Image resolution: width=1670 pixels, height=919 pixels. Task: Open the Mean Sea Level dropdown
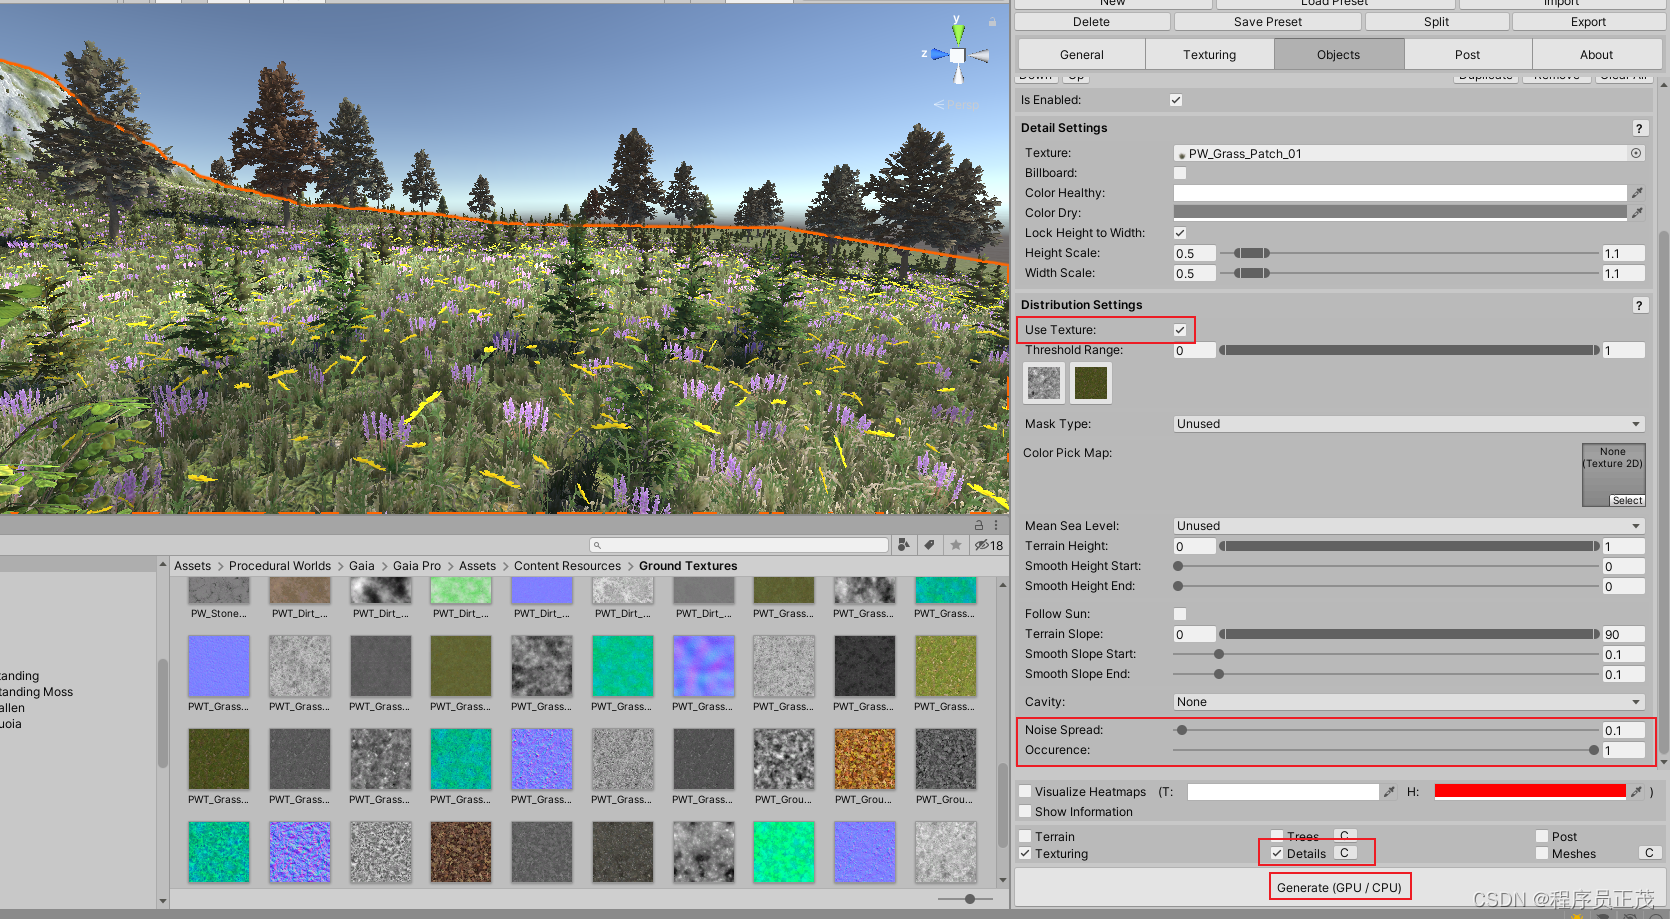(1405, 525)
